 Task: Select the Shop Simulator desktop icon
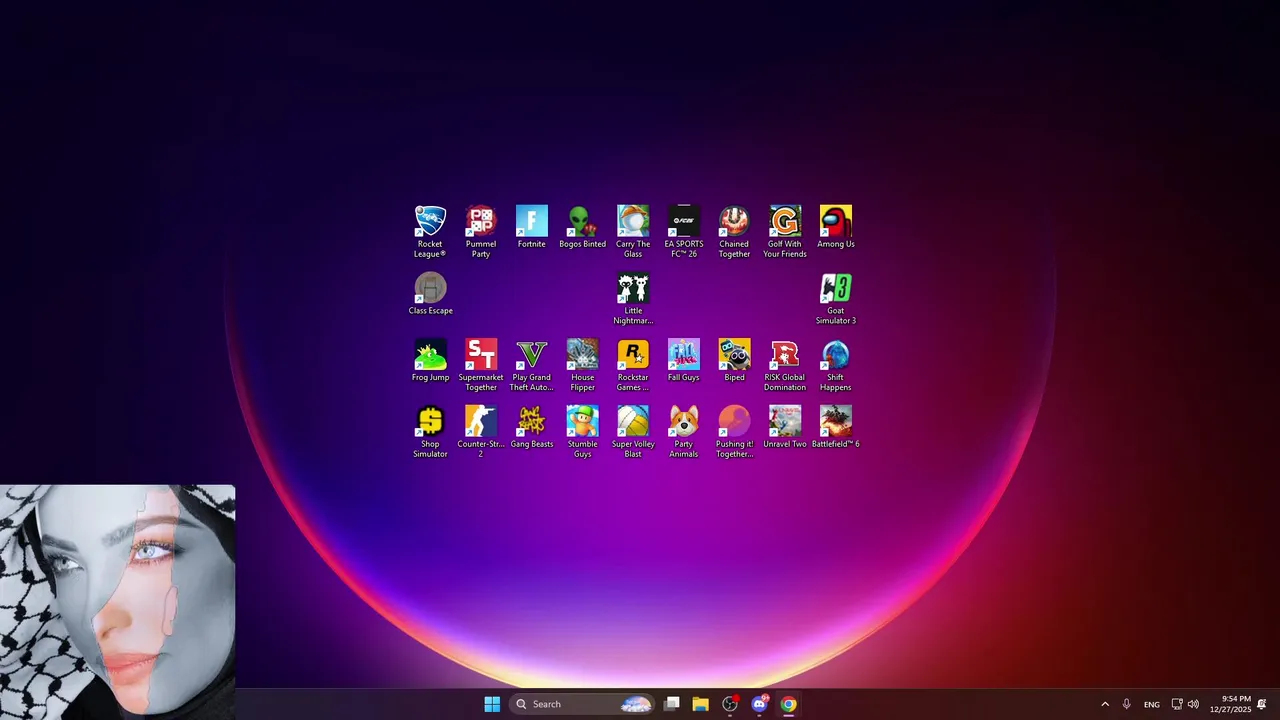tap(430, 432)
